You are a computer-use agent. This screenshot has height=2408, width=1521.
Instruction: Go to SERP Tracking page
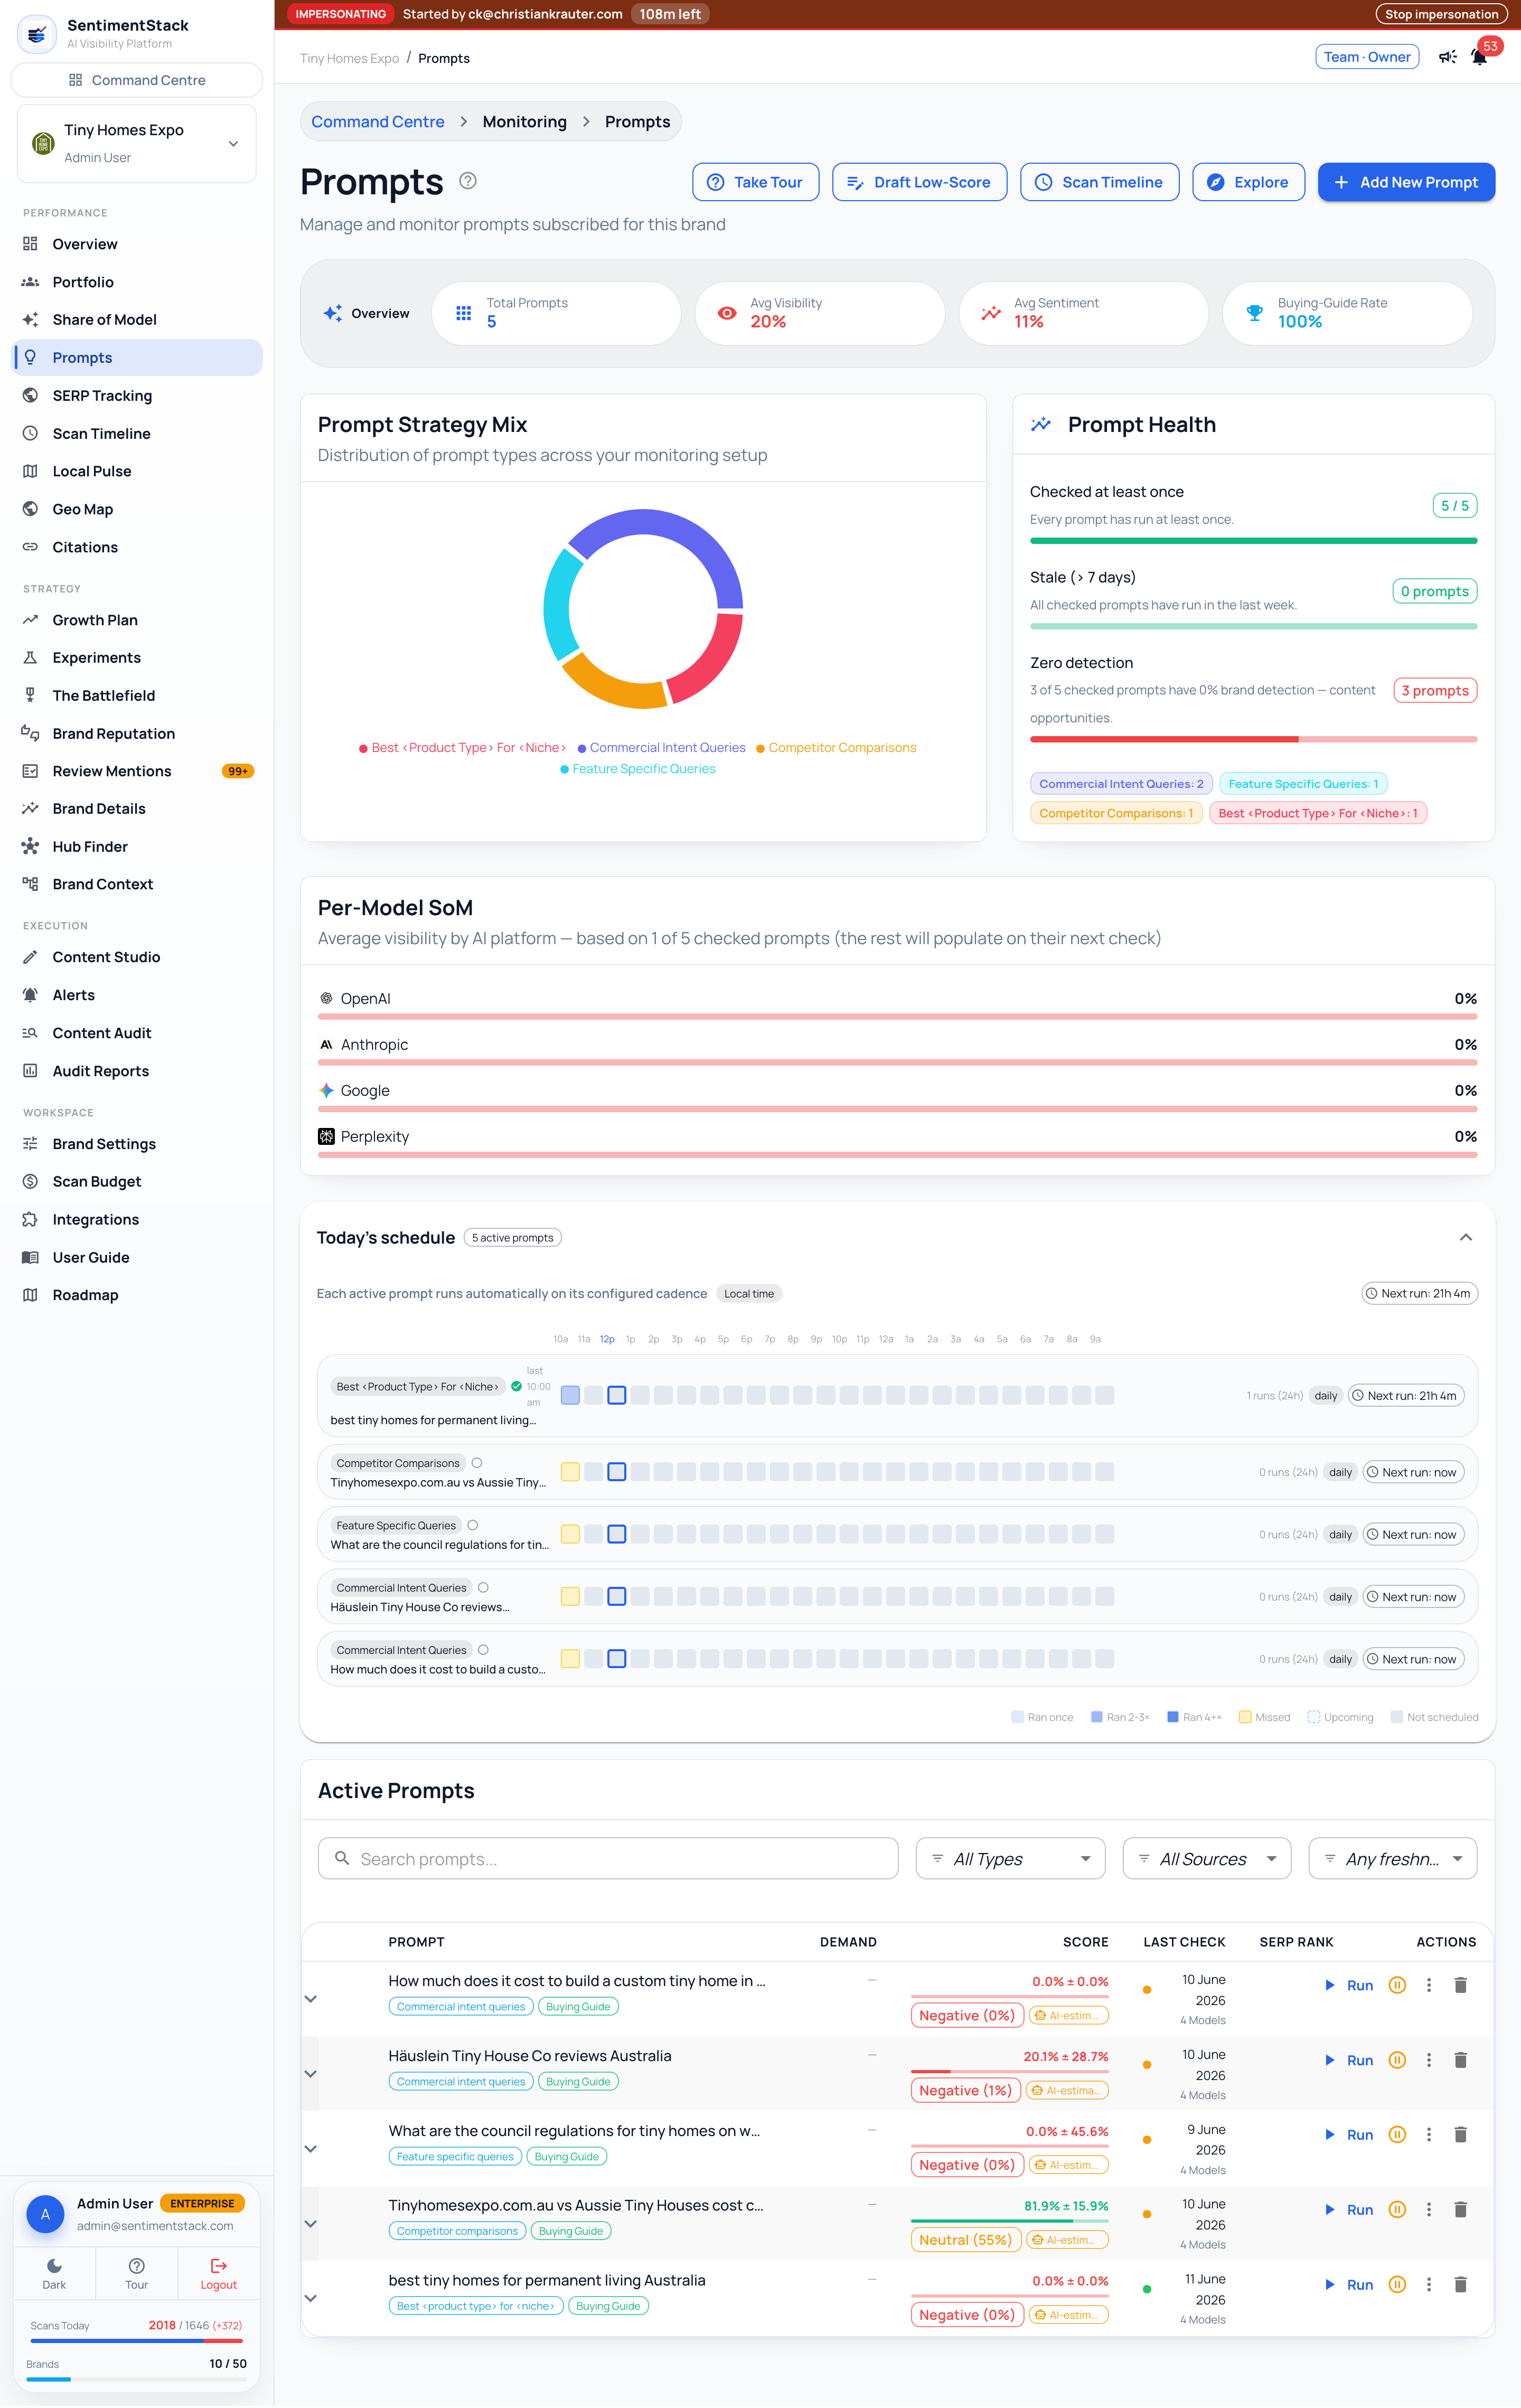tap(137, 396)
